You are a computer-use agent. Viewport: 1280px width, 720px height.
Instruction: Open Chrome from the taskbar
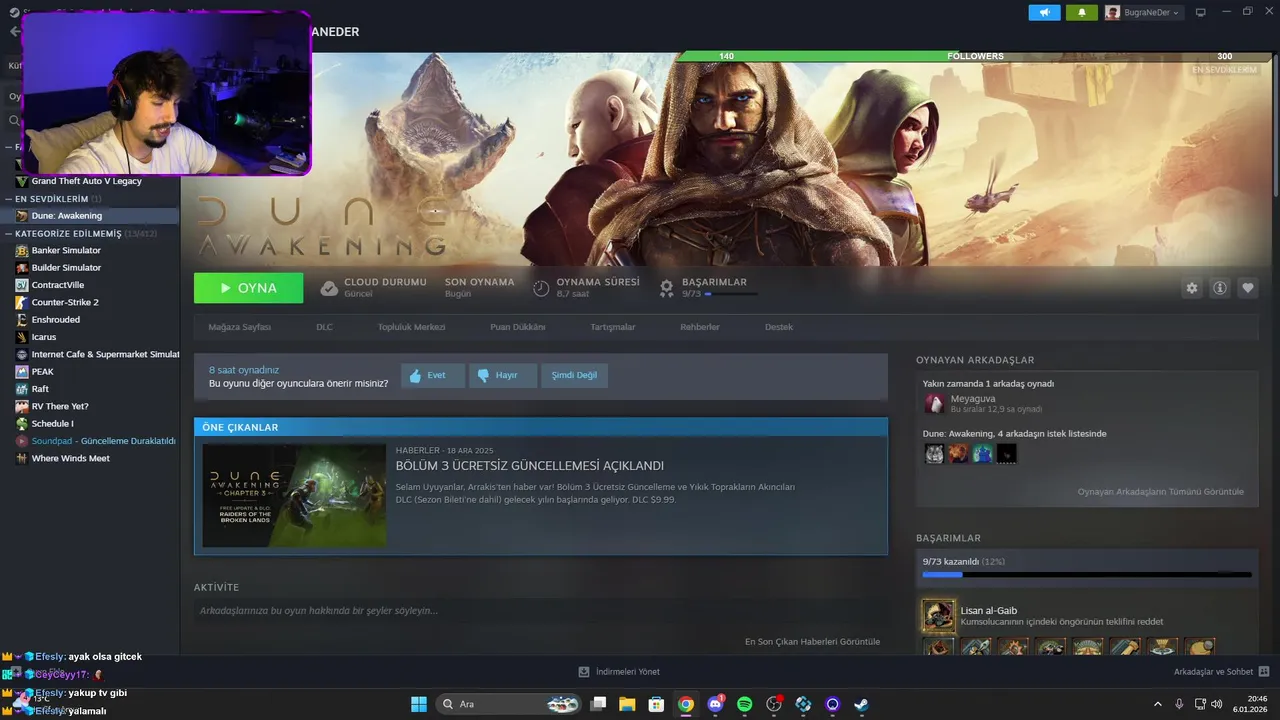pos(685,704)
